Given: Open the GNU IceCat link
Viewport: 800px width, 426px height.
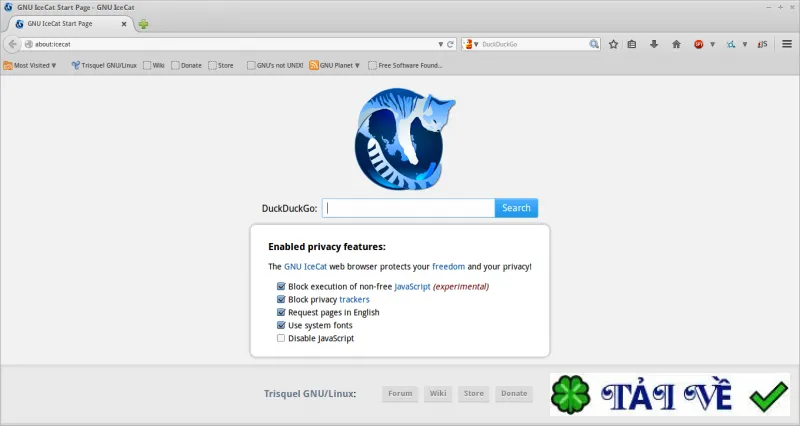Looking at the screenshot, I should (305, 266).
